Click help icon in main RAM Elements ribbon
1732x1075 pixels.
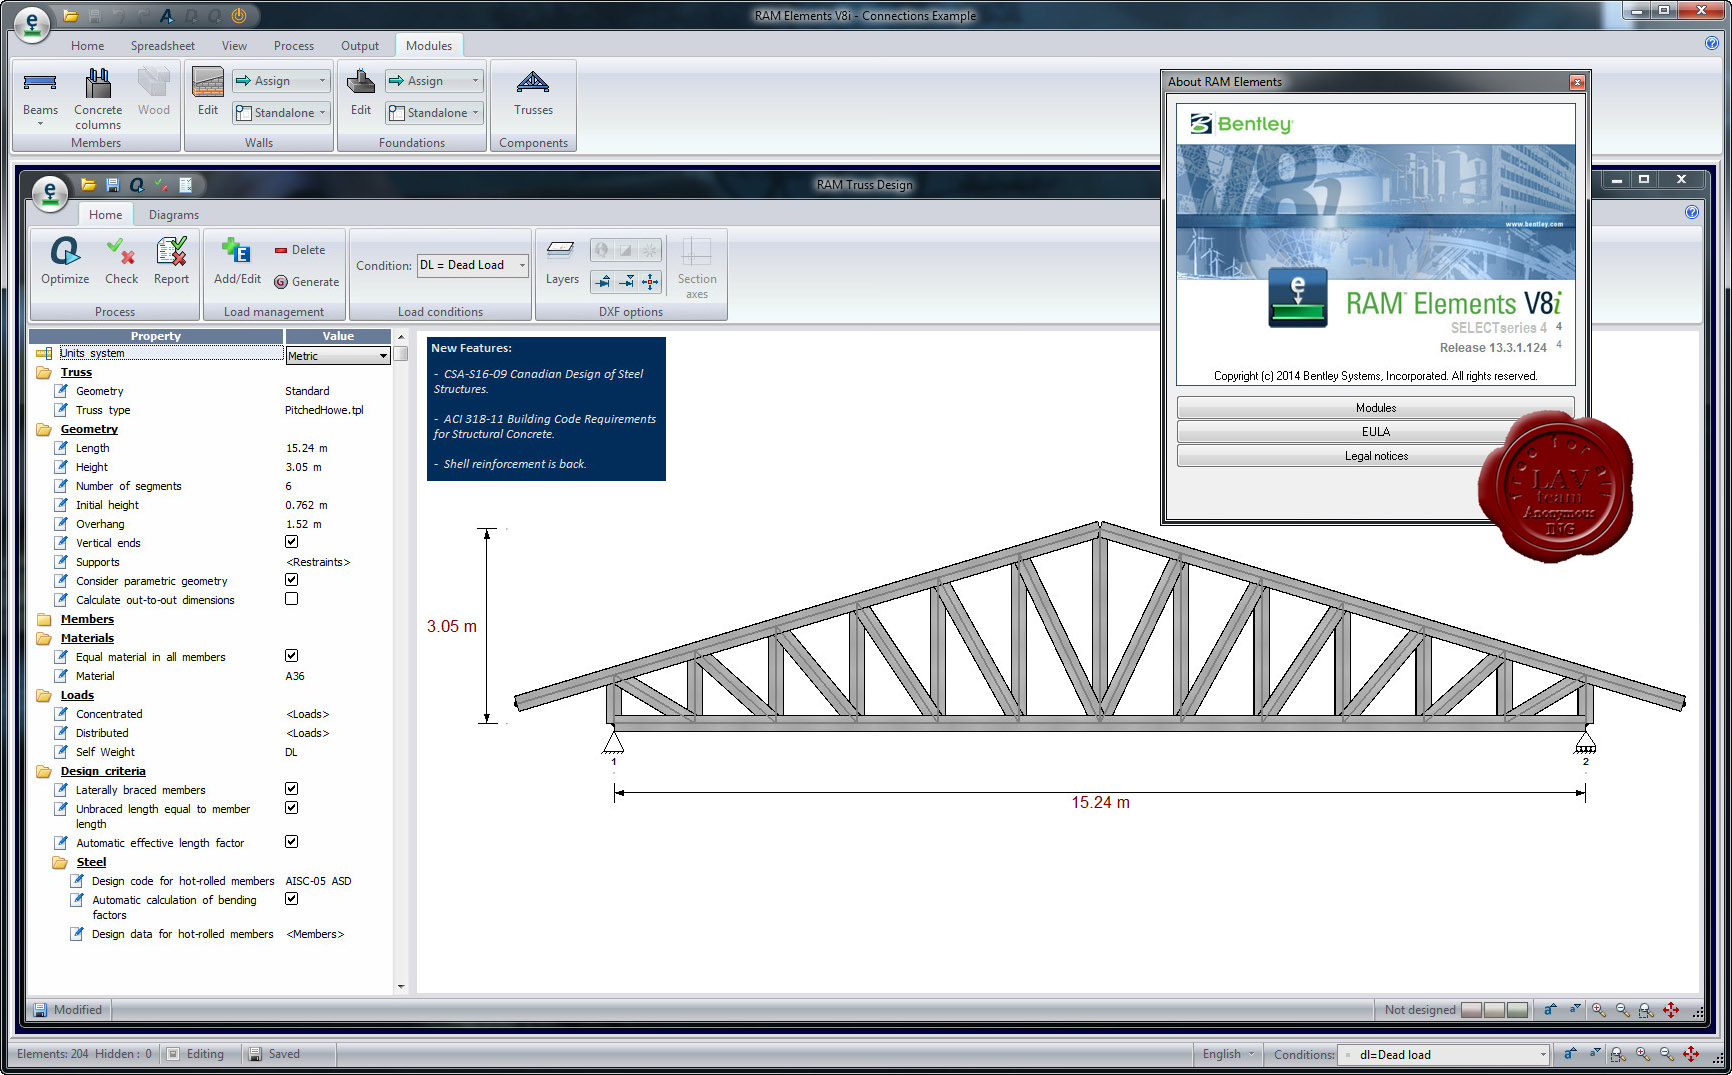(1711, 43)
